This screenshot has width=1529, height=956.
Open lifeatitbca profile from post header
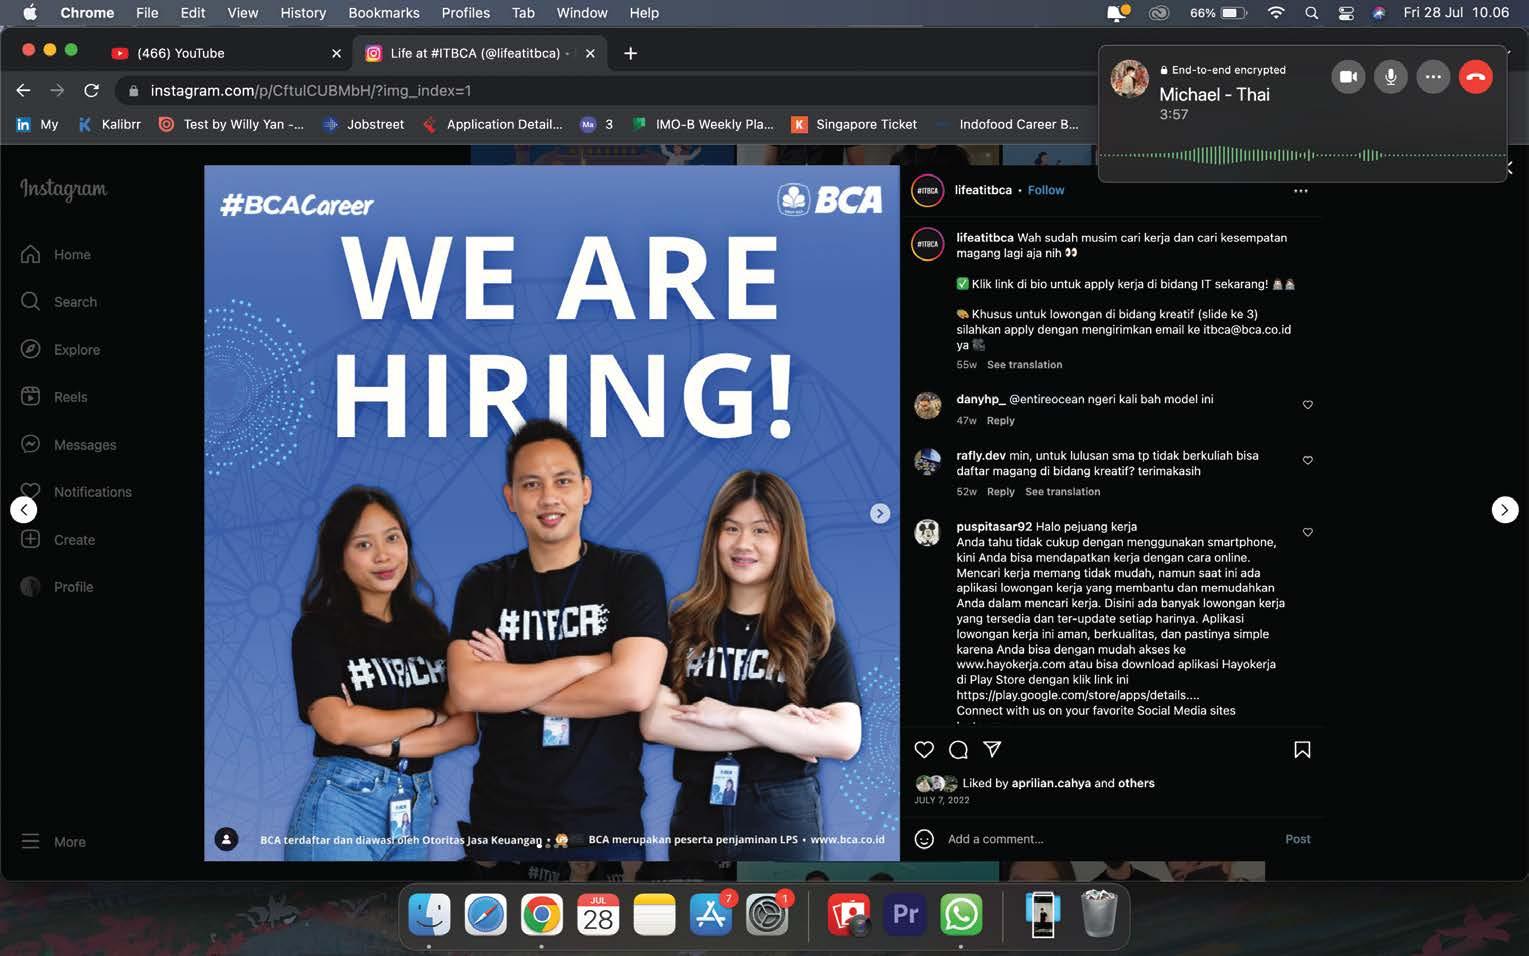[x=983, y=190]
